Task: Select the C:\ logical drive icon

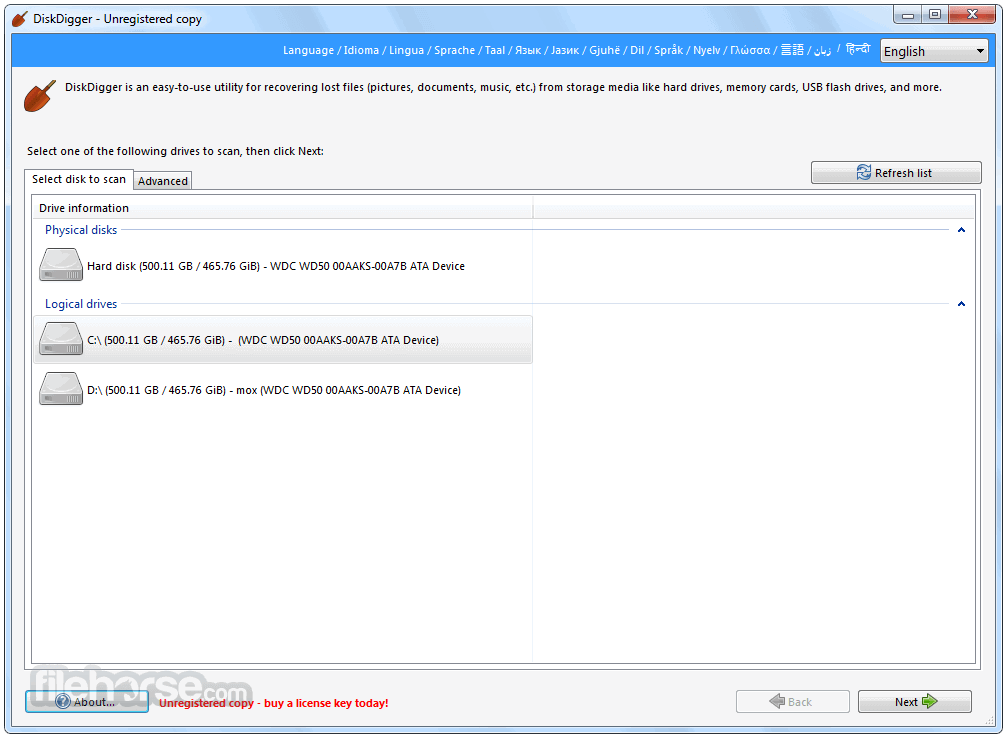Action: [x=60, y=339]
